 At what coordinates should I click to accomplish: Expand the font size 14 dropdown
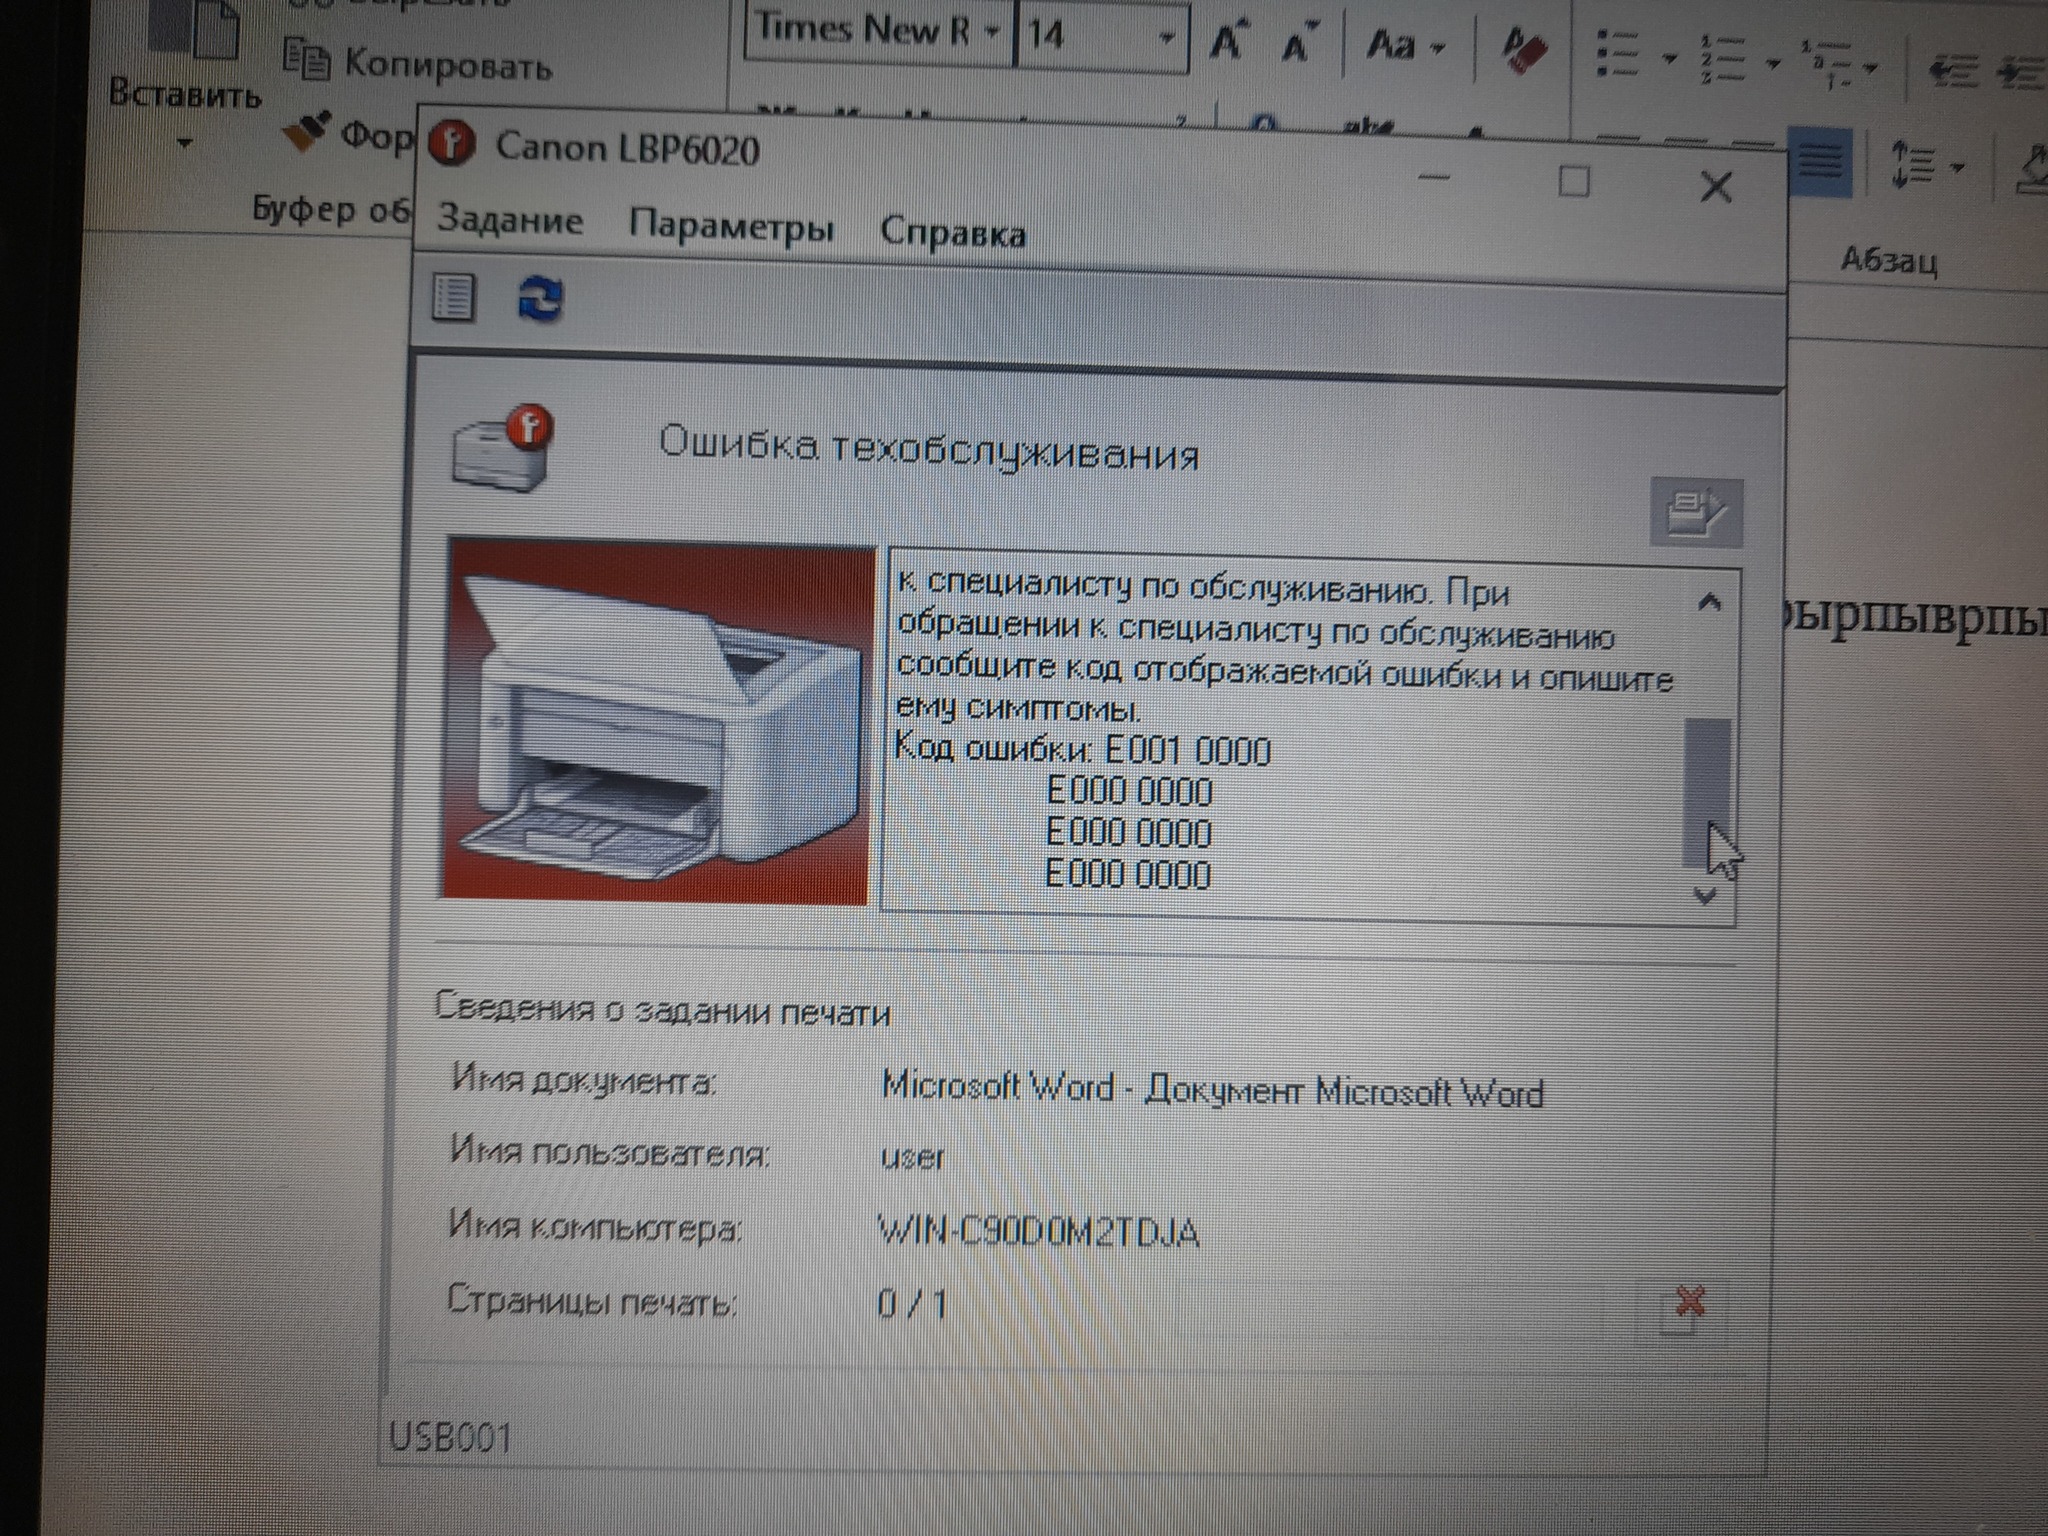point(1166,37)
